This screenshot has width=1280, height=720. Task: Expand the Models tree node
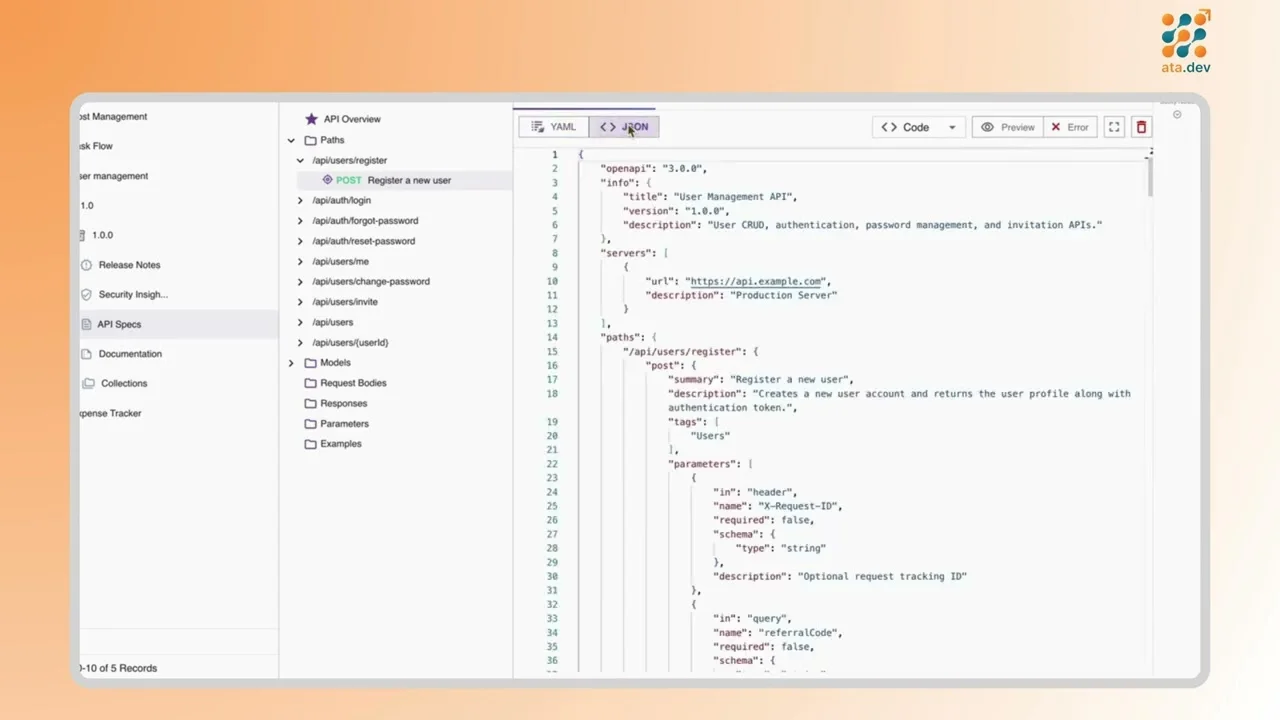(x=291, y=362)
